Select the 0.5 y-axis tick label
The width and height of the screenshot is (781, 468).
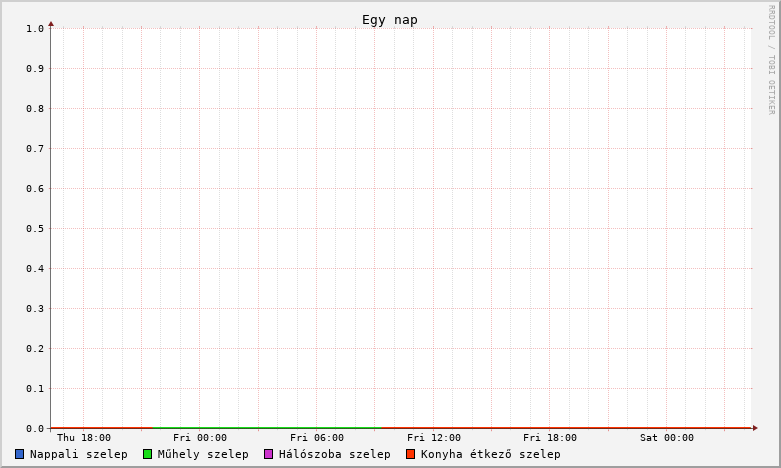coord(35,229)
